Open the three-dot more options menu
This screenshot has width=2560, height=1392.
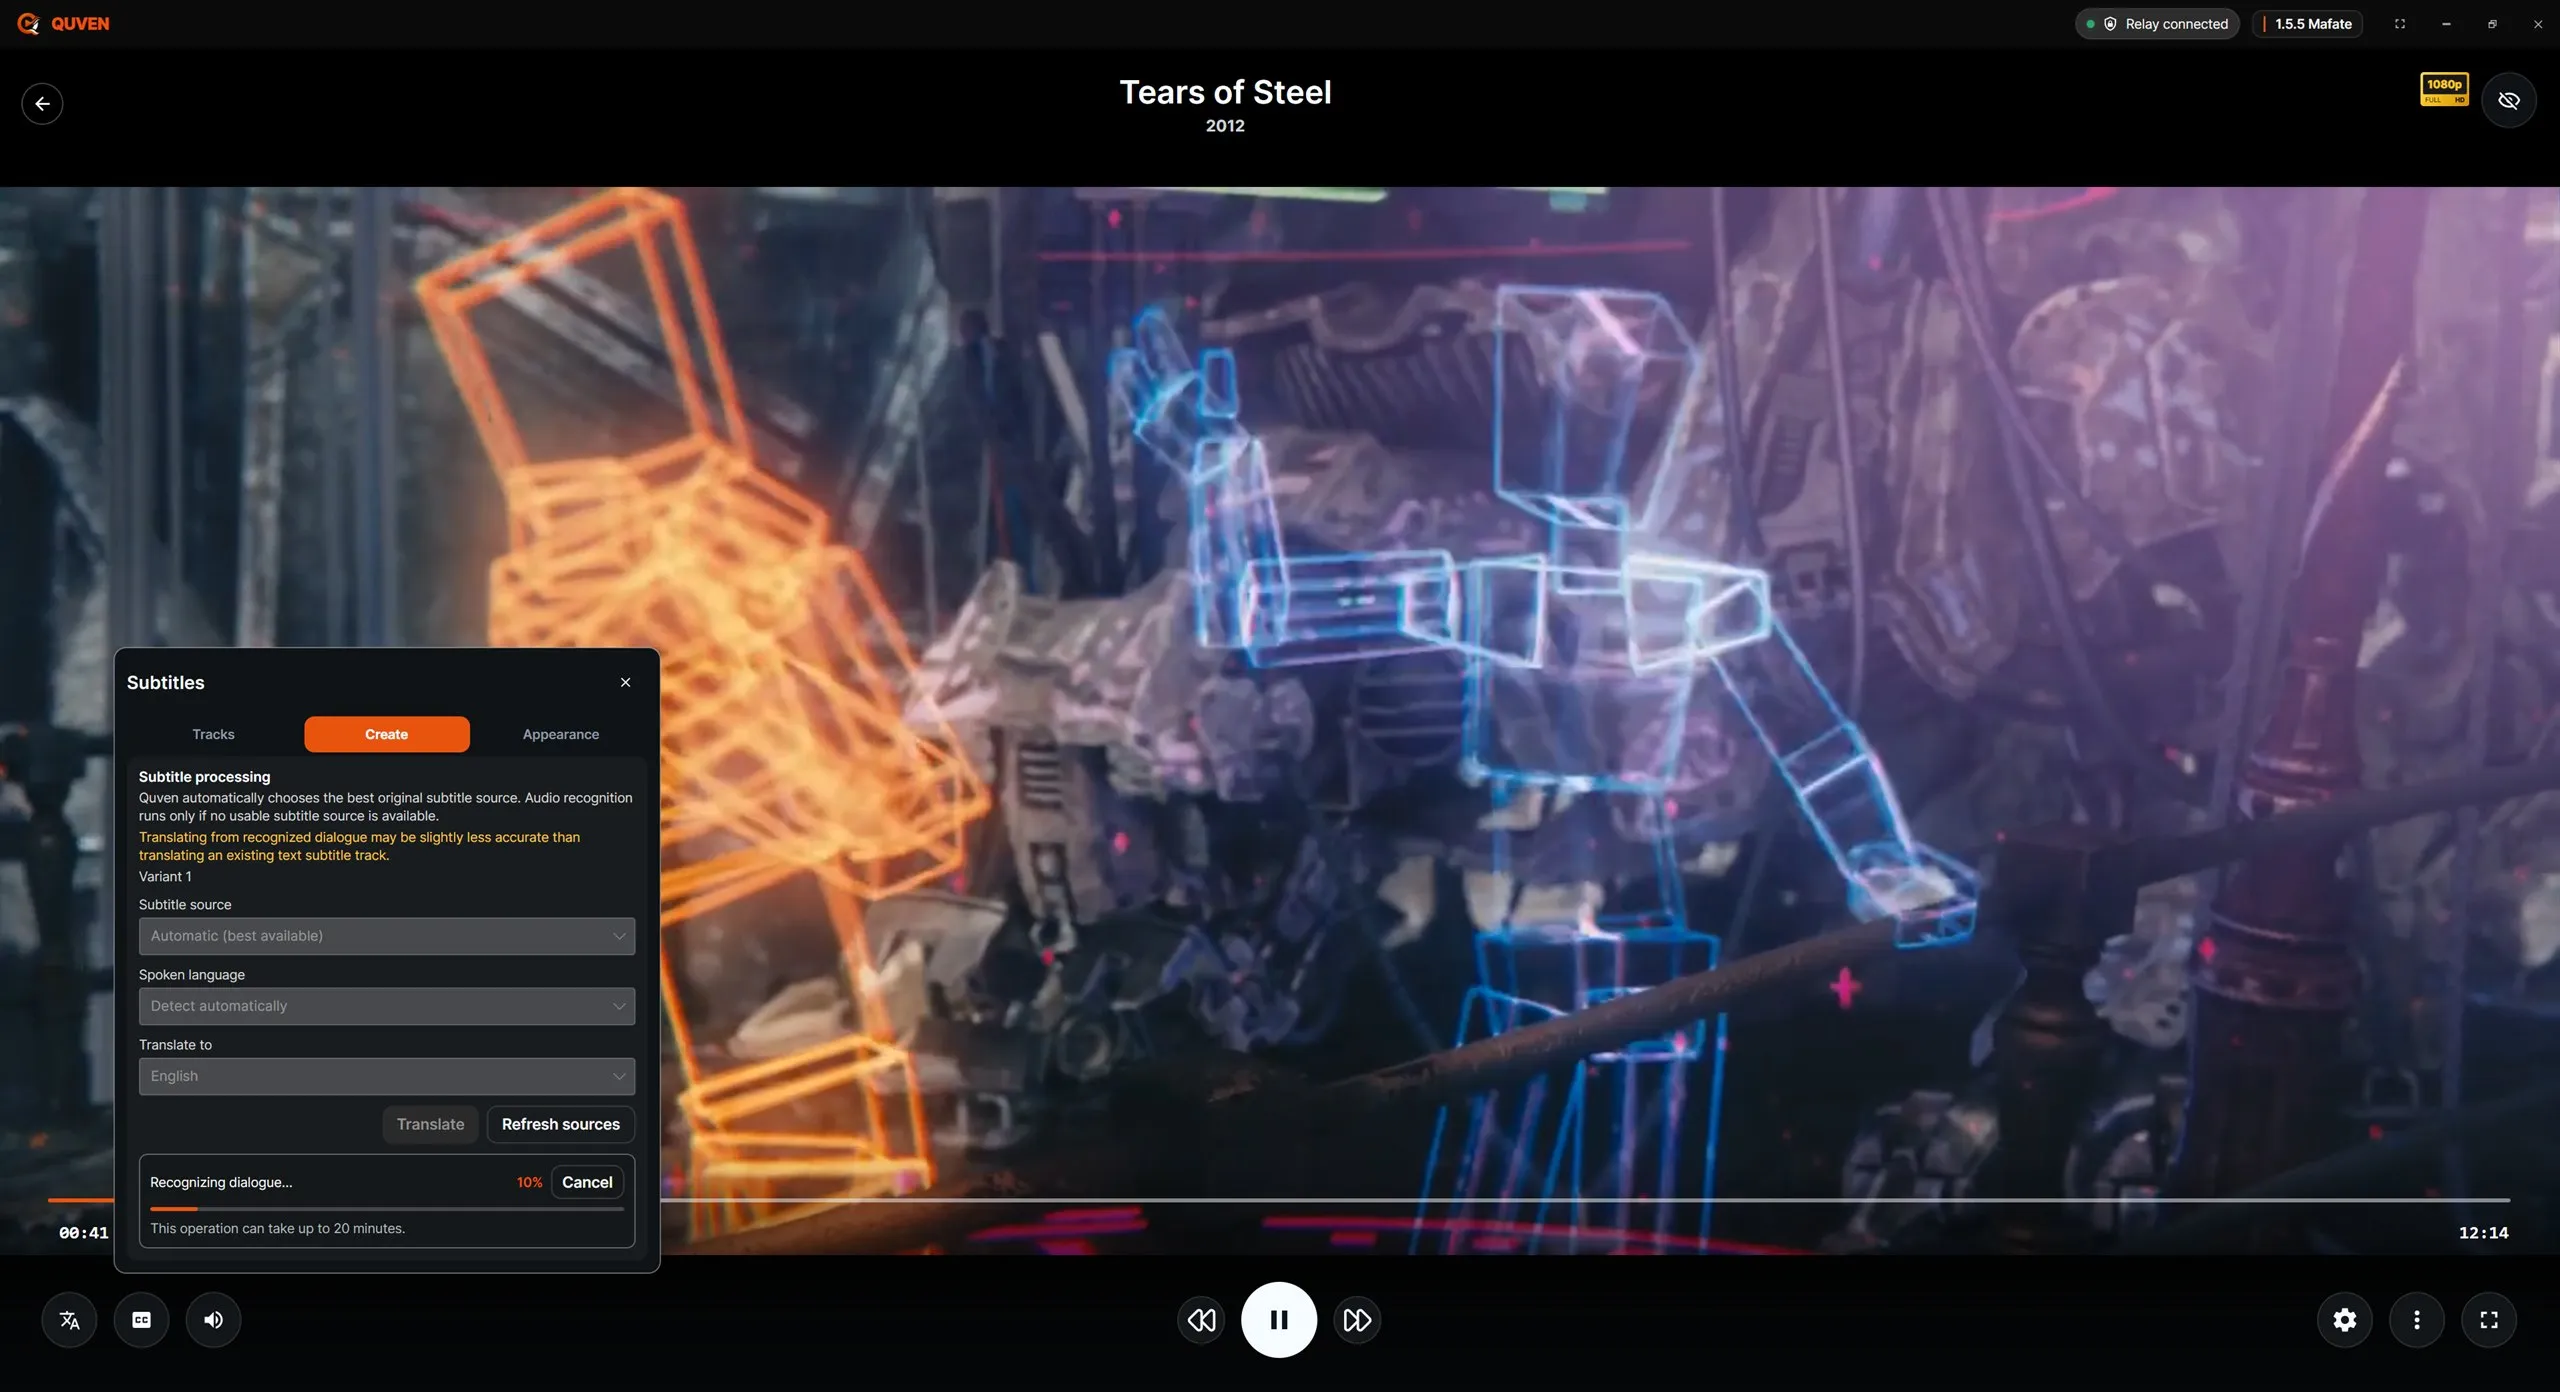click(2417, 1320)
